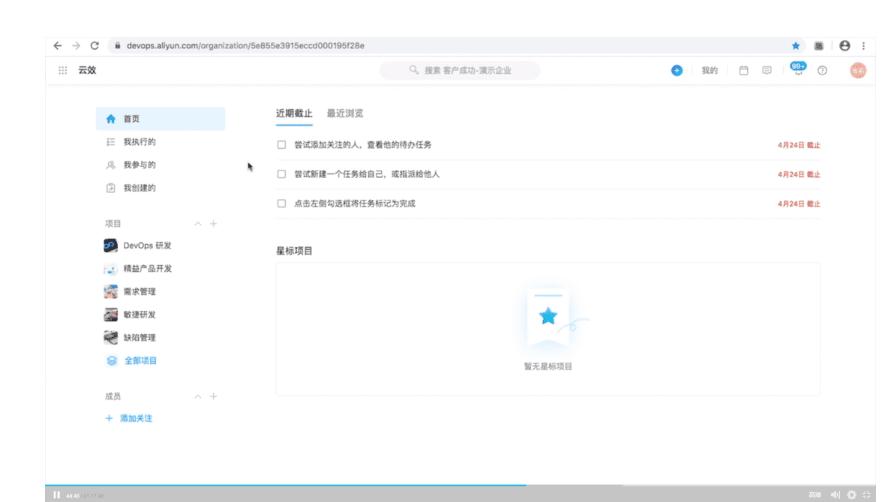Viewport: 885px width, 502px height.
Task: Open the 需求管理 project name
Action: [139, 292]
